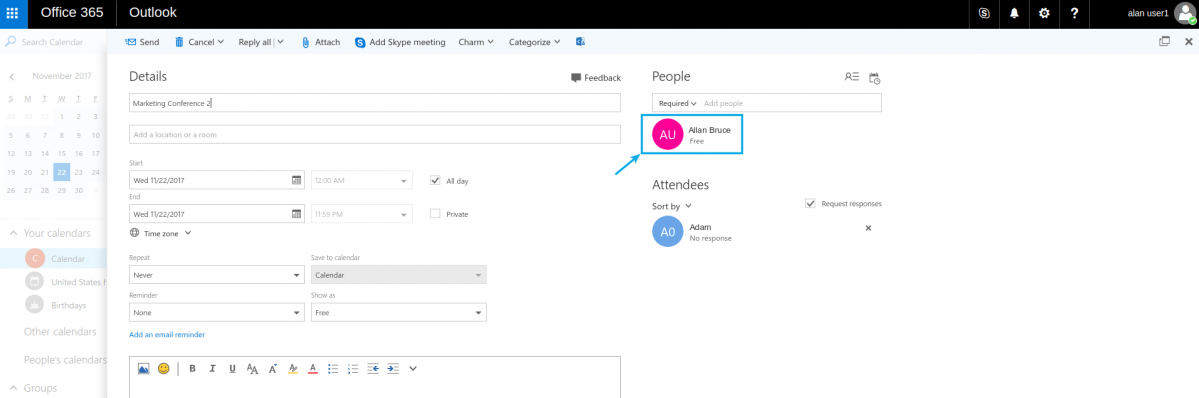1199x398 pixels.
Task: Insert a bulleted list
Action: (333, 368)
